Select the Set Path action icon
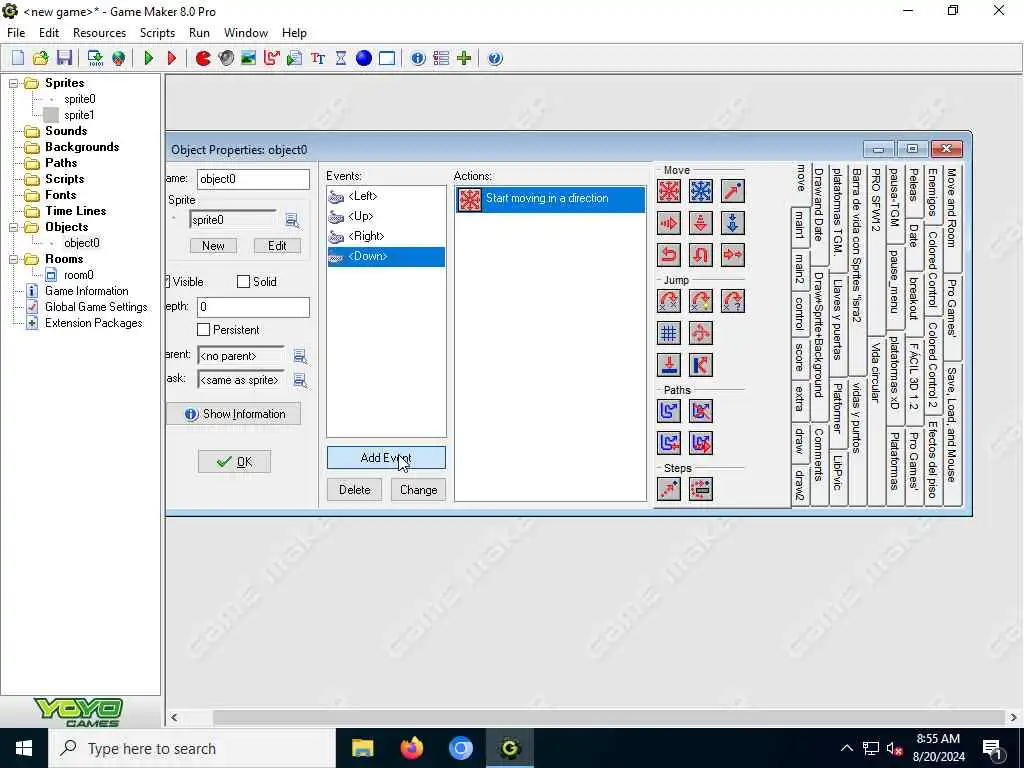 (x=669, y=411)
